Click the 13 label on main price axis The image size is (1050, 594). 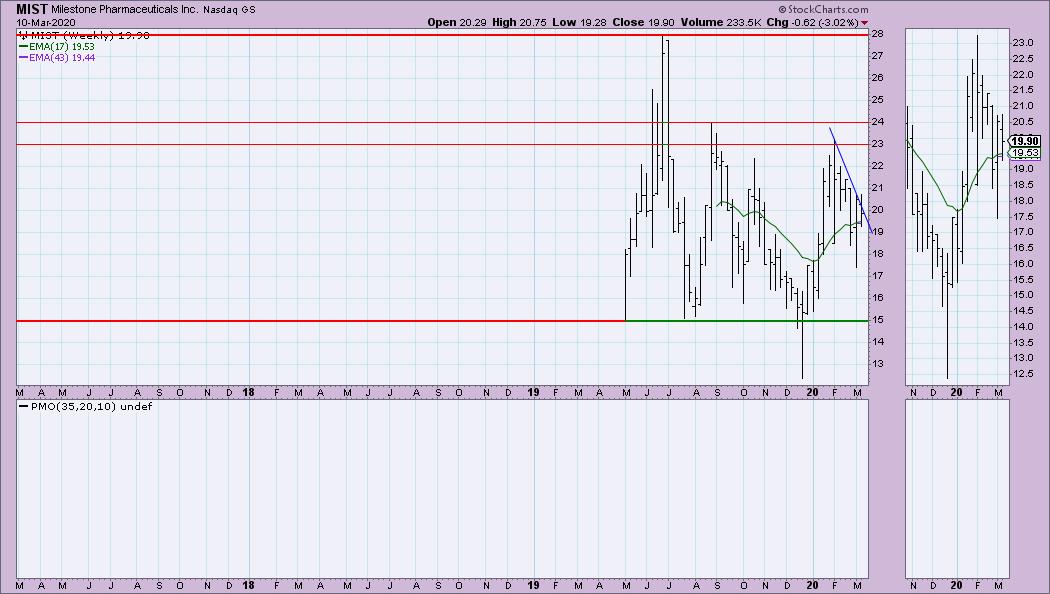coord(877,364)
